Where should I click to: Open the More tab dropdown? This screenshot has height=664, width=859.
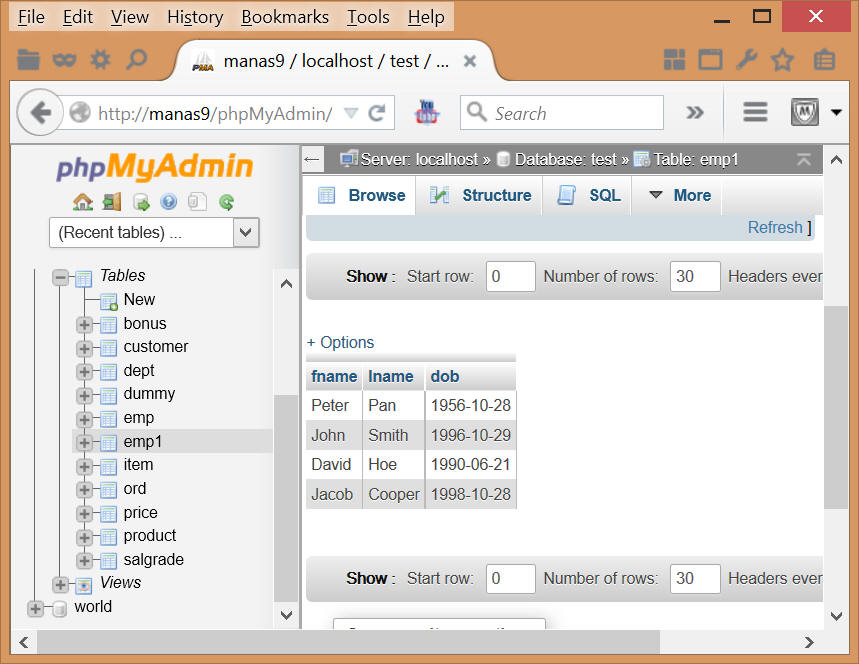click(679, 195)
